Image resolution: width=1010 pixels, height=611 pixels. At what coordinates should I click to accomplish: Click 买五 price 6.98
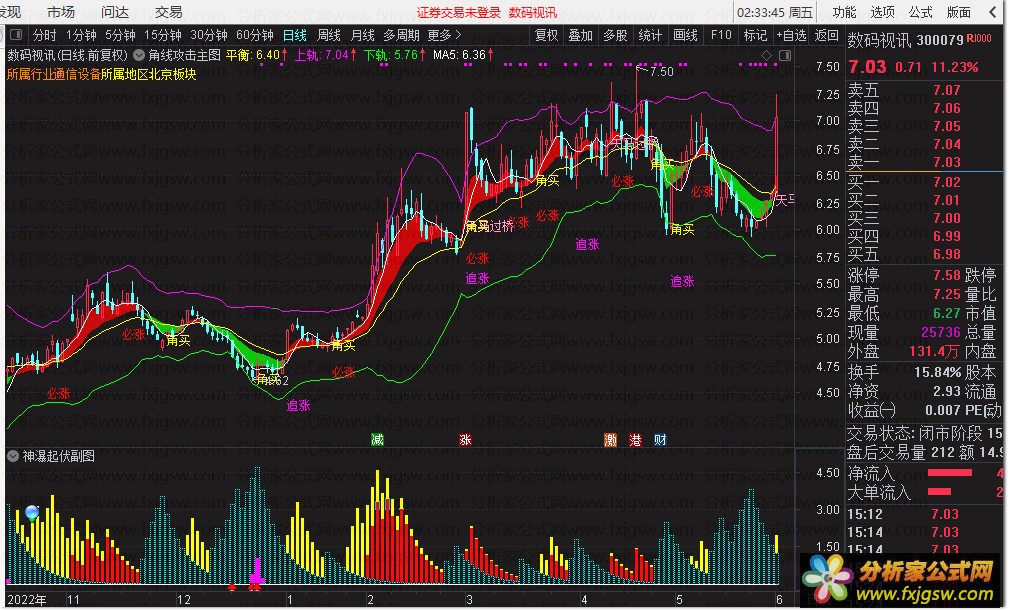coord(947,254)
